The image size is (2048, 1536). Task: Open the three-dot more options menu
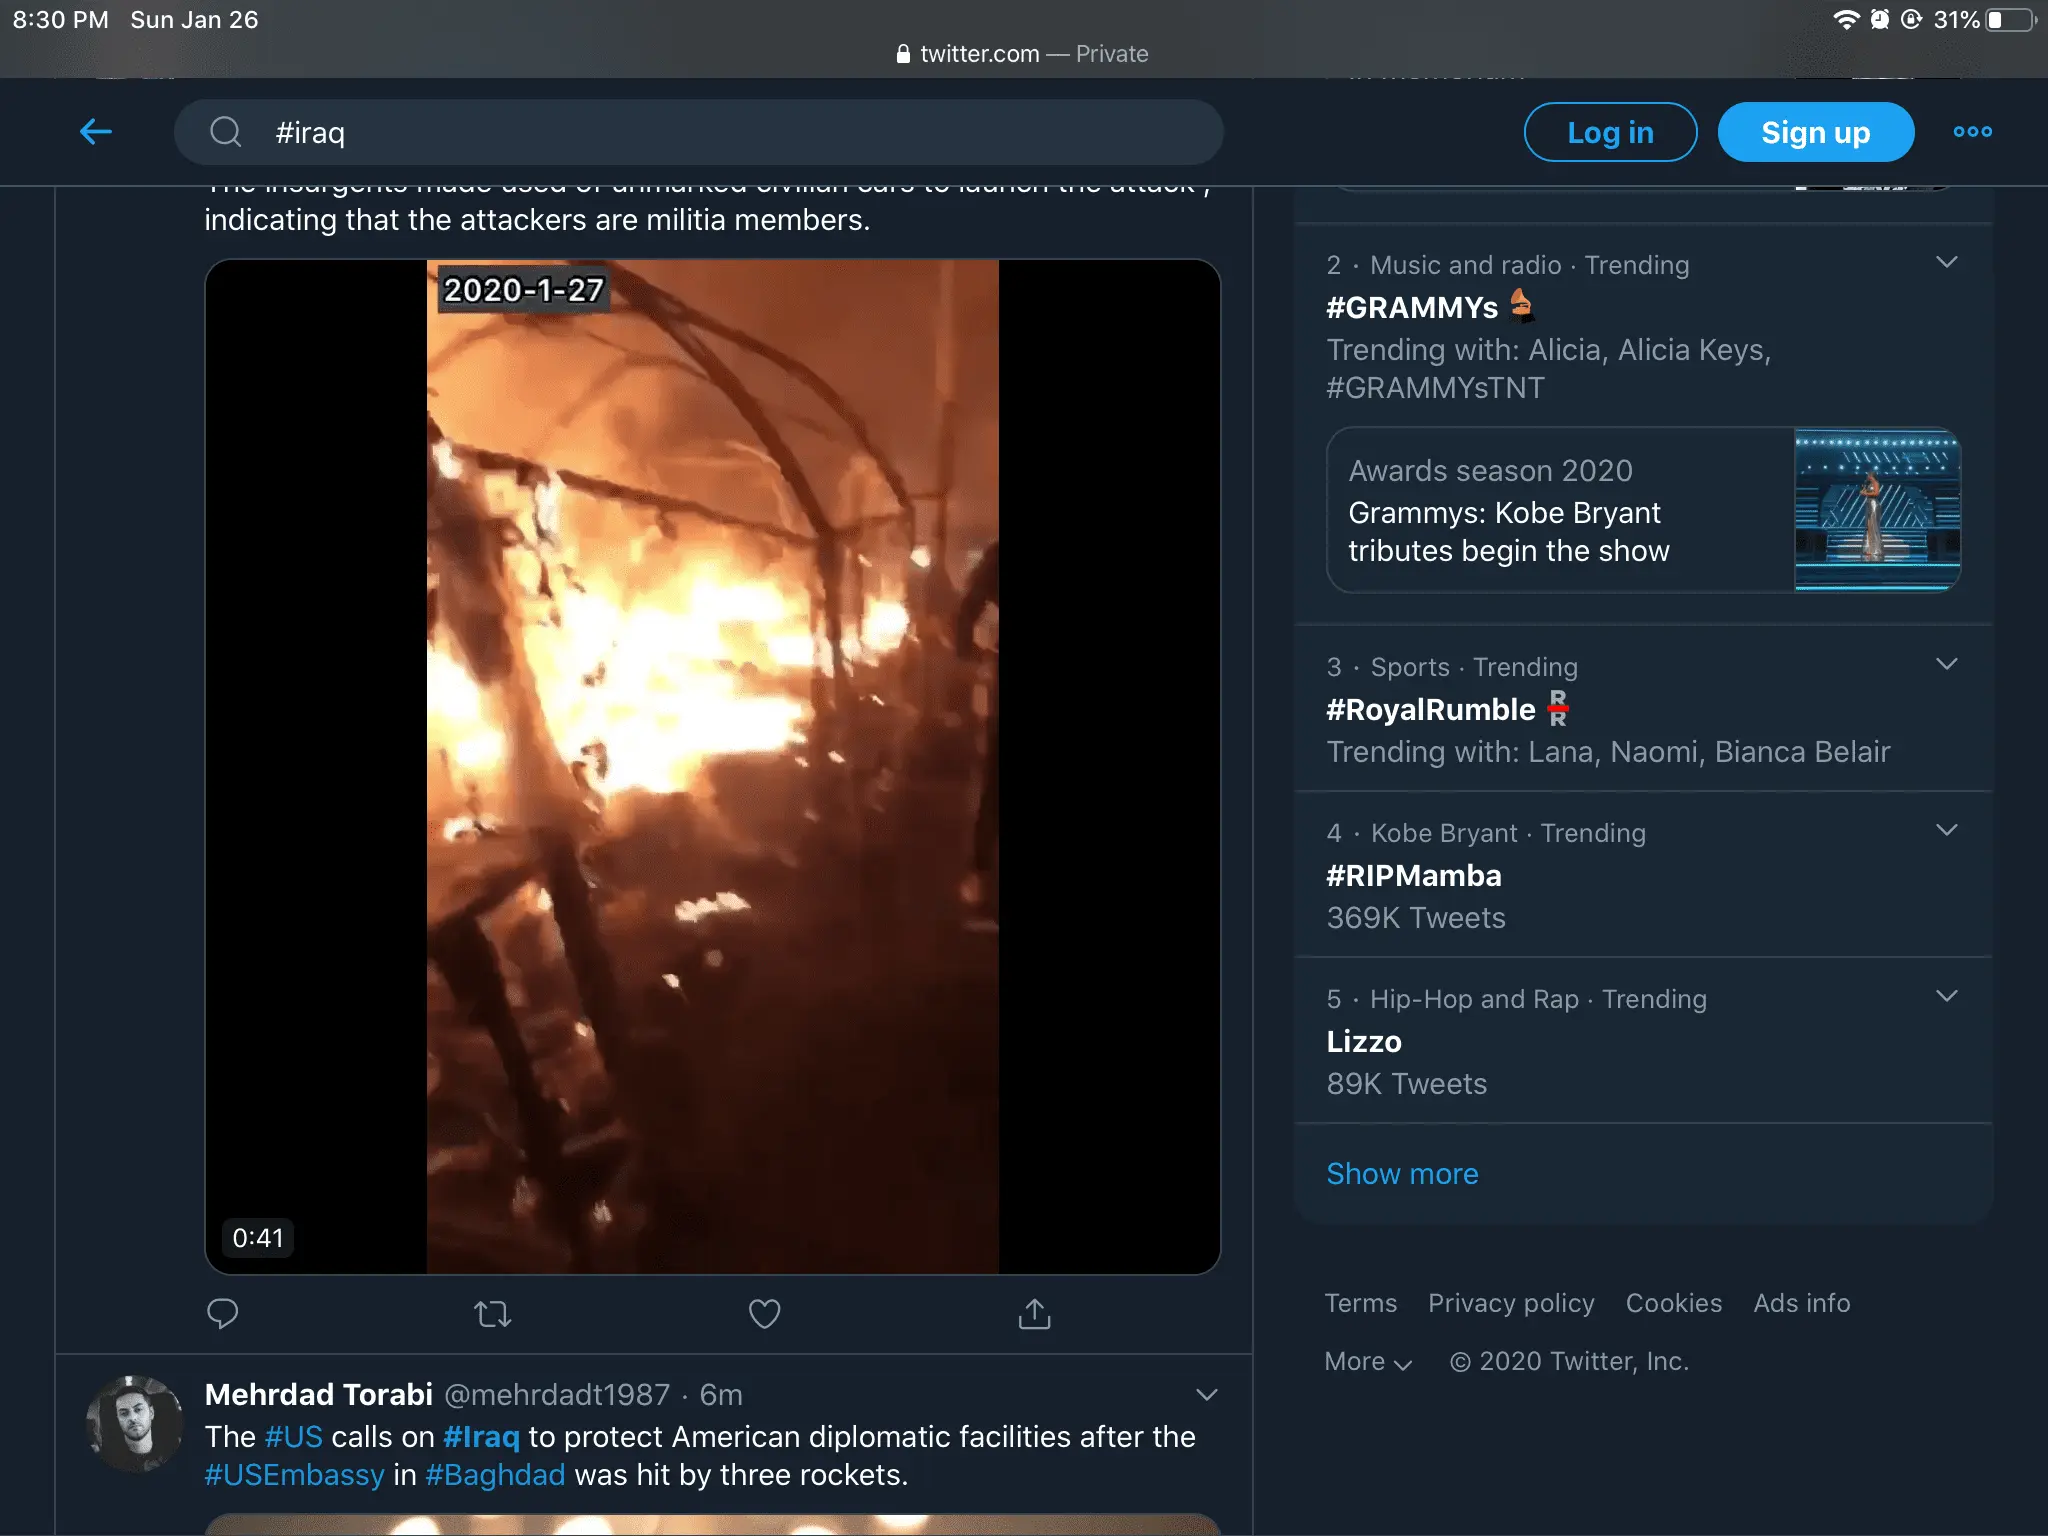(1972, 132)
